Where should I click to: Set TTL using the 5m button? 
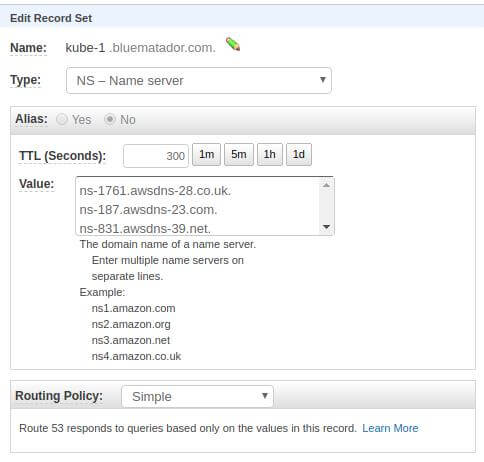coord(239,154)
